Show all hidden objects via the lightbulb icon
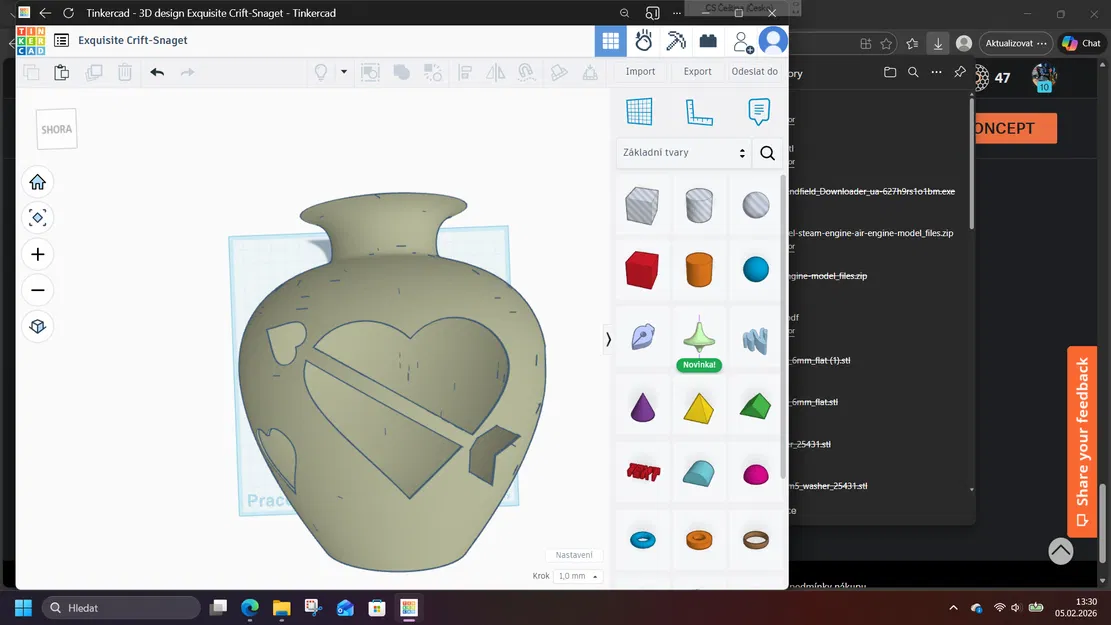 click(320, 72)
